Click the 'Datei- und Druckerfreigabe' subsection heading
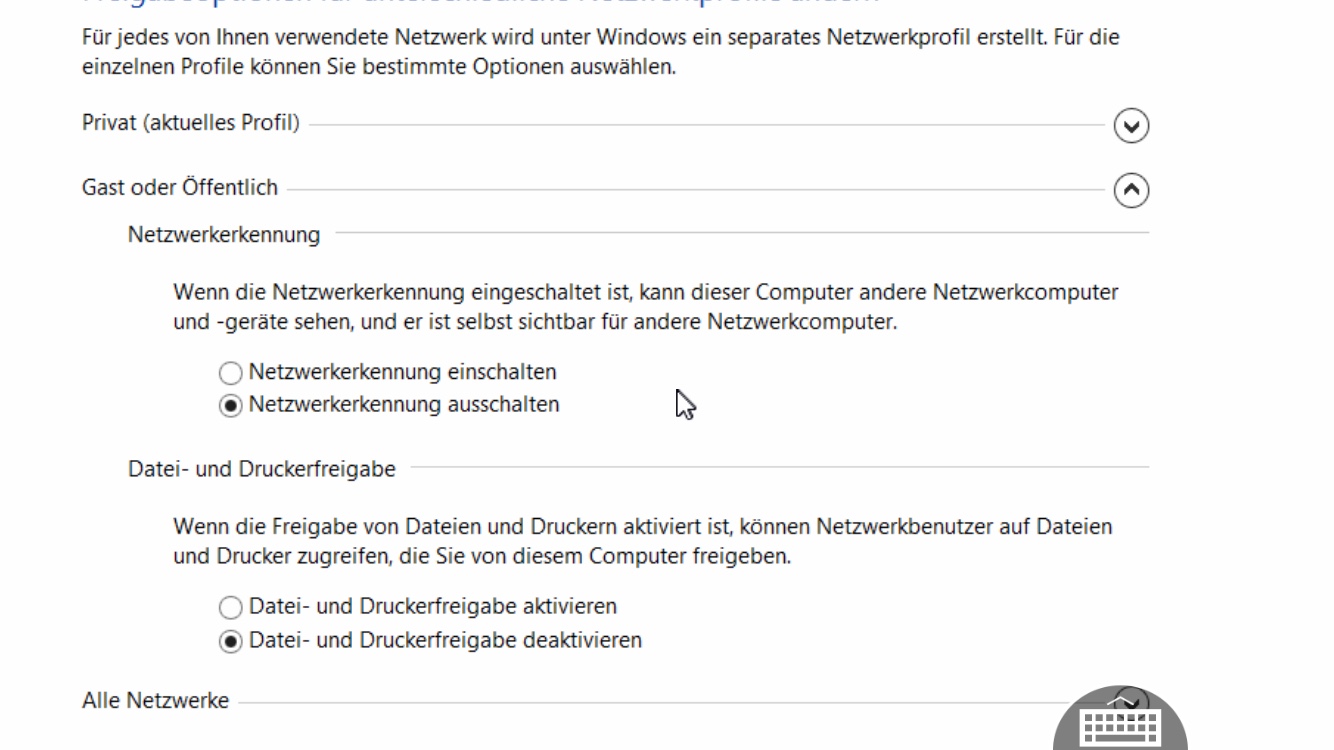1334x750 pixels. click(262, 469)
